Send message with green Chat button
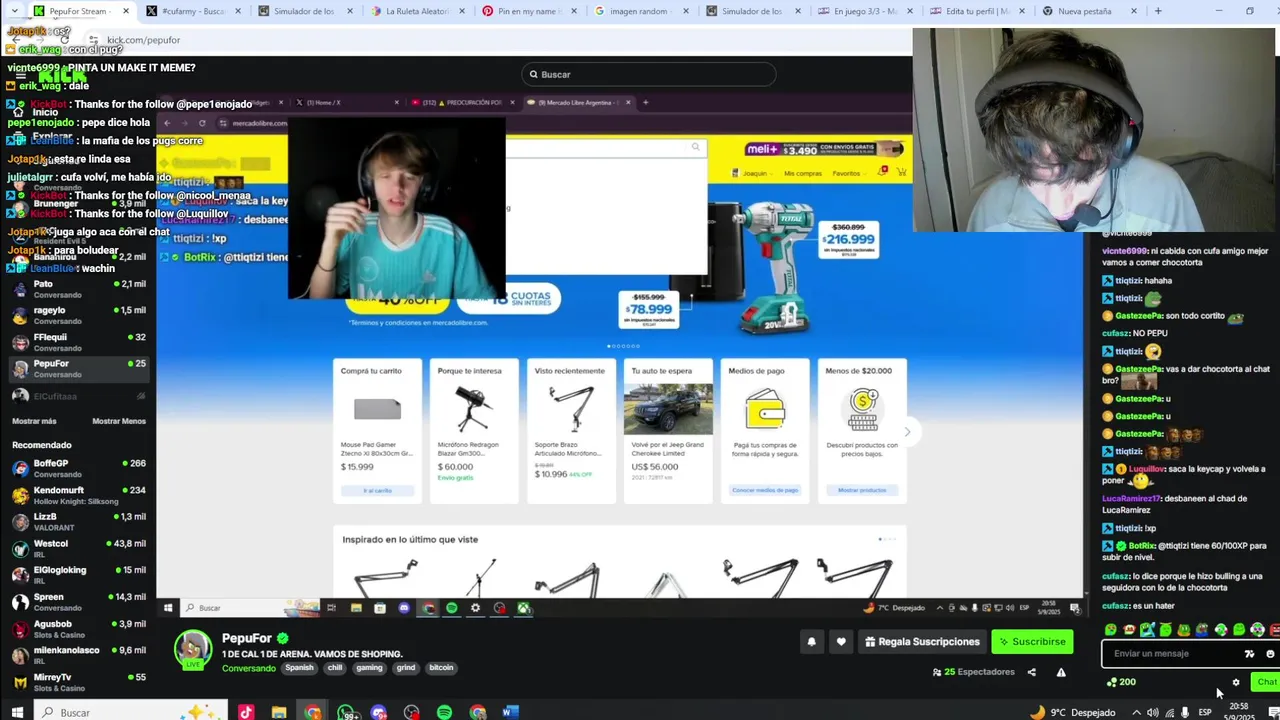This screenshot has width=1280, height=720. [1266, 682]
